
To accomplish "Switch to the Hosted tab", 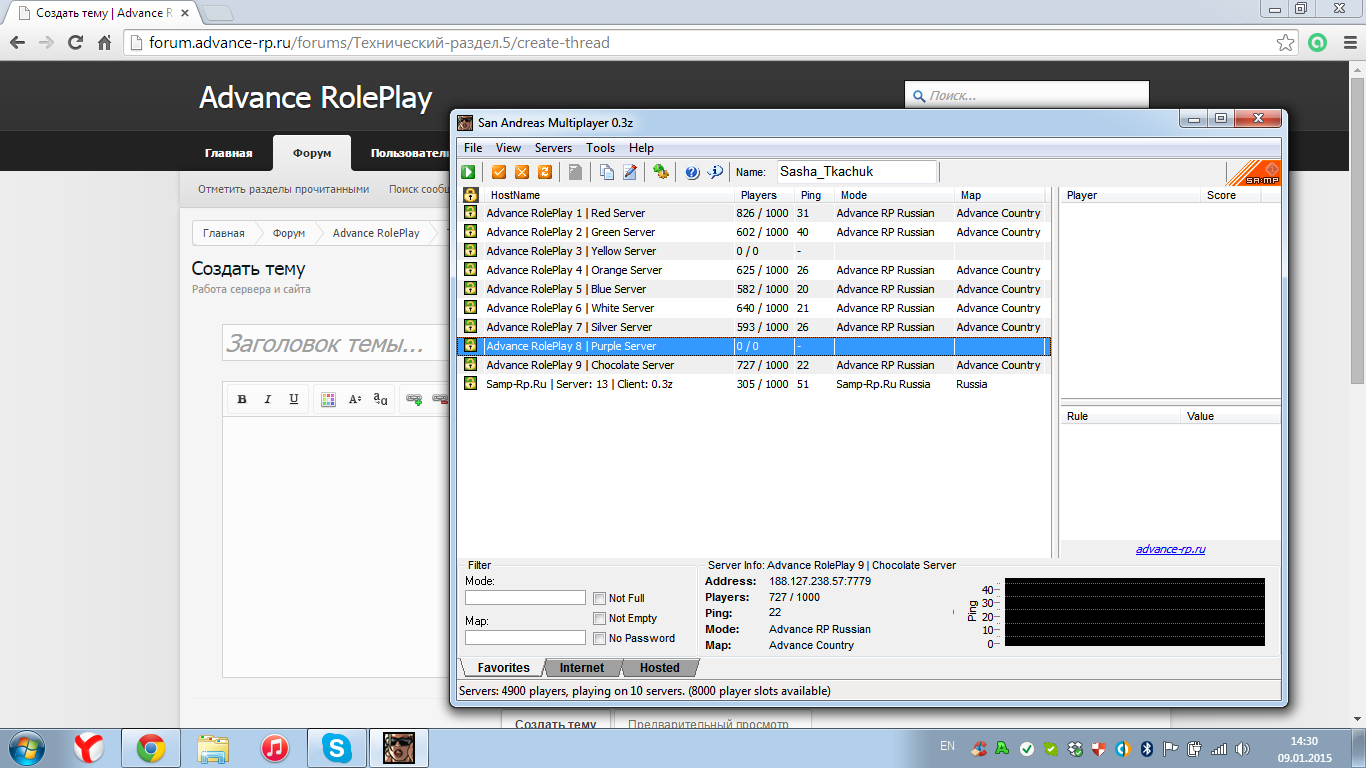I will pyautogui.click(x=660, y=668).
